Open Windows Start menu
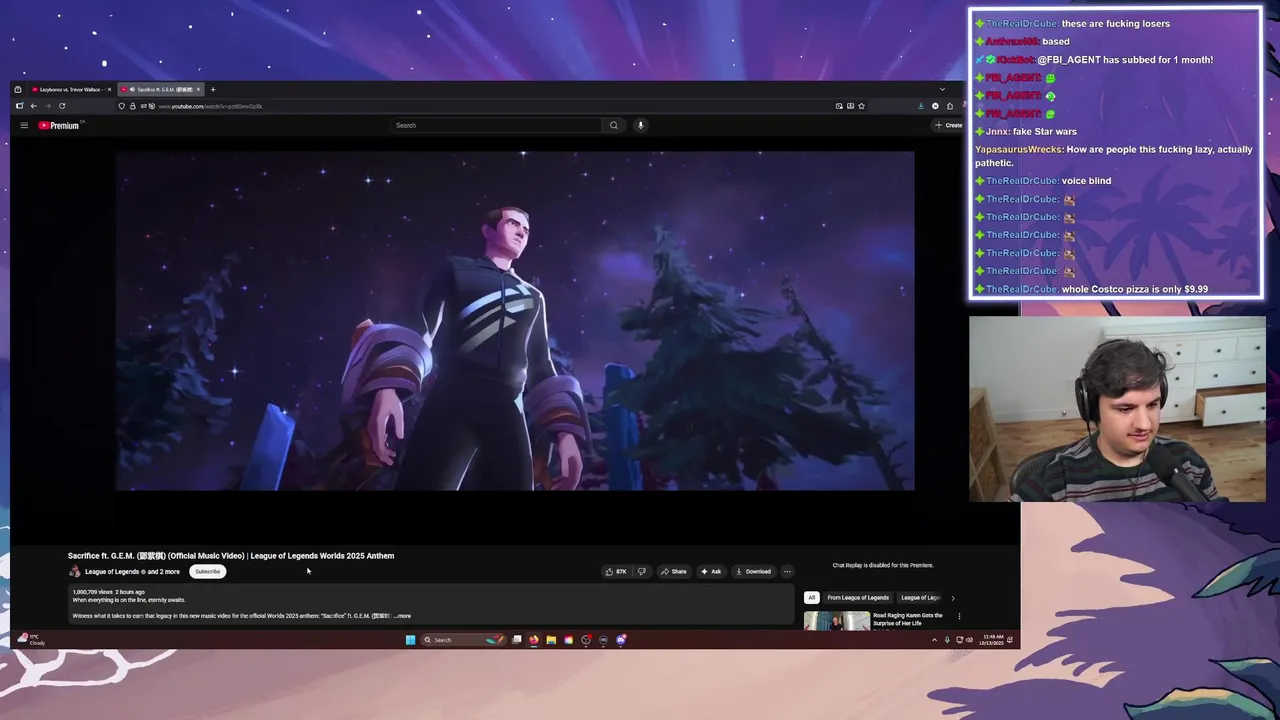This screenshot has height=720, width=1280. pos(410,640)
